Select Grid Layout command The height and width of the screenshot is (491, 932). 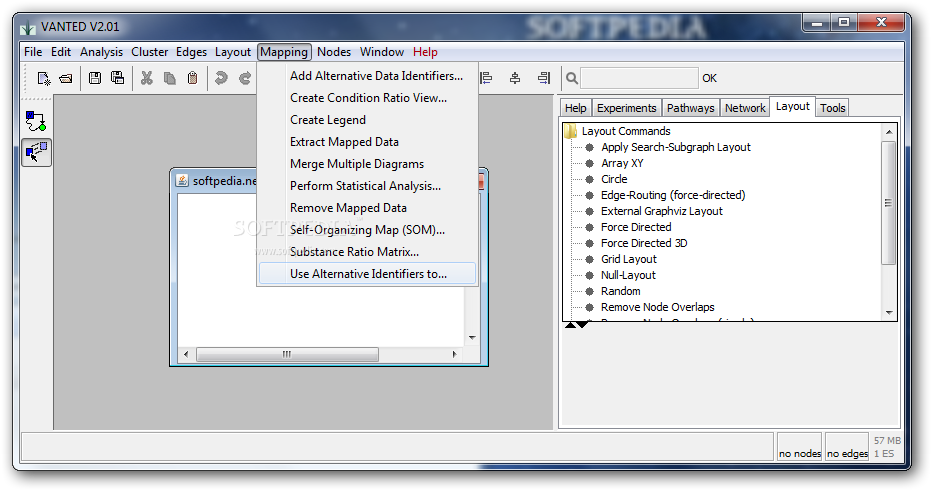tap(628, 259)
